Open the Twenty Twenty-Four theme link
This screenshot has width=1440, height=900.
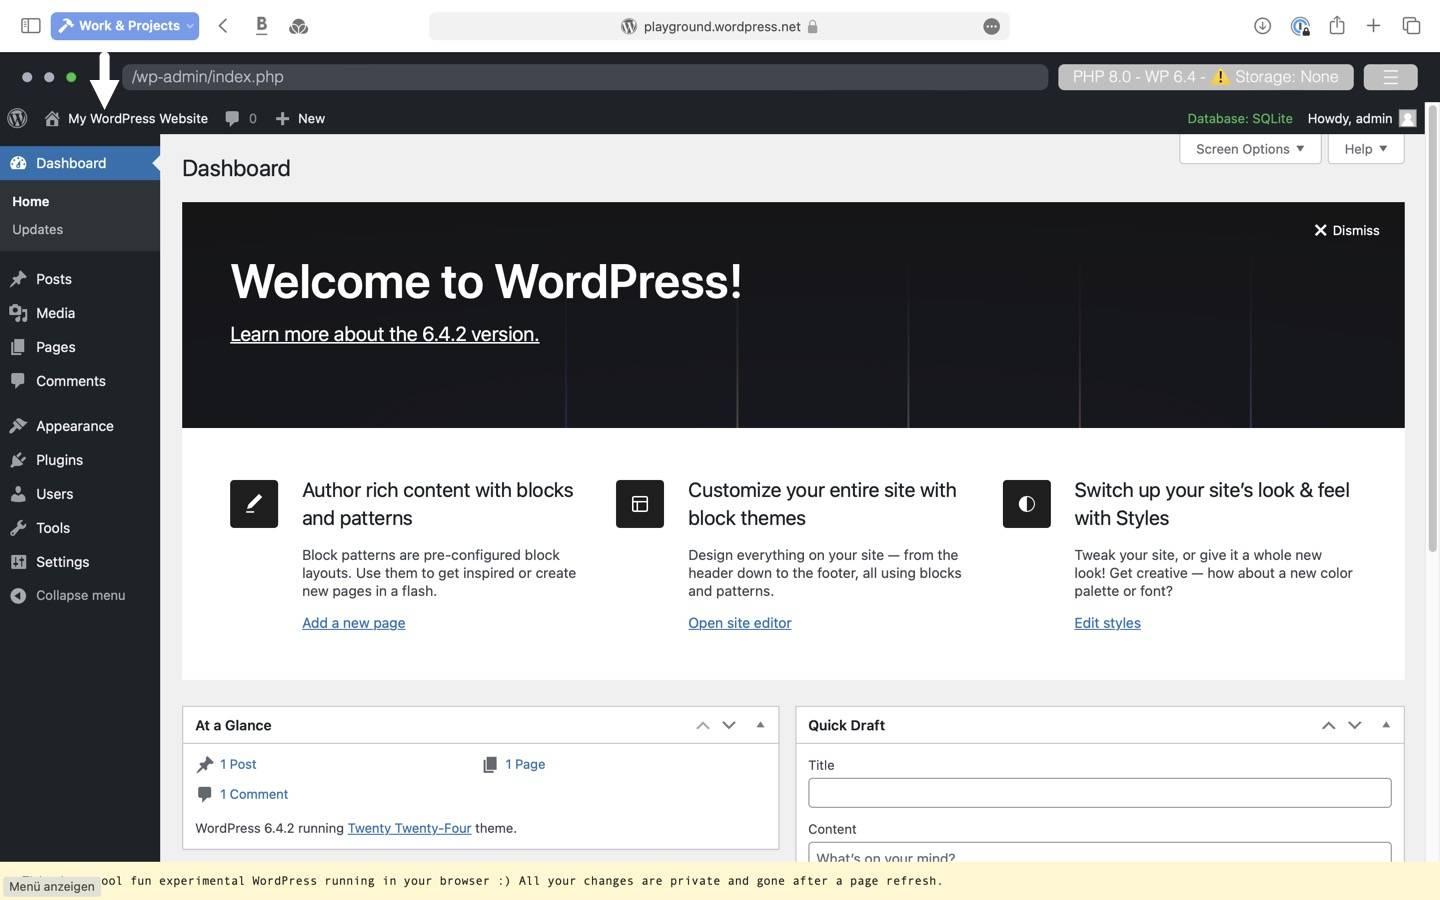409,828
